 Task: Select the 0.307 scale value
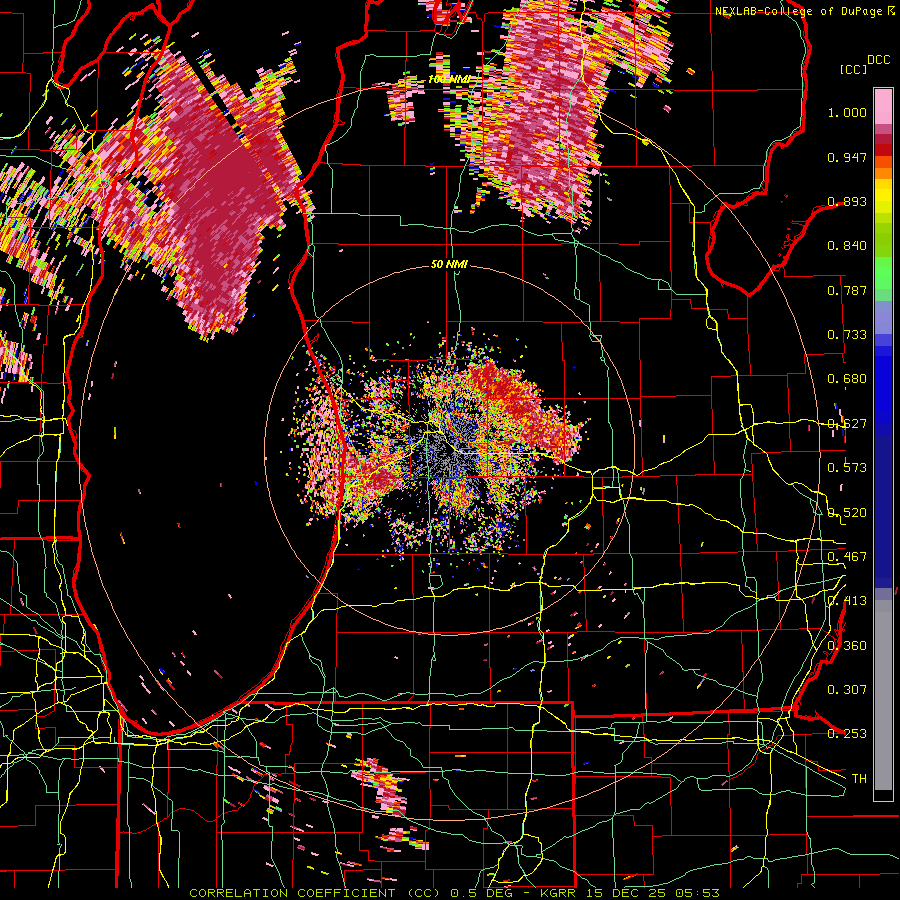[x=847, y=690]
